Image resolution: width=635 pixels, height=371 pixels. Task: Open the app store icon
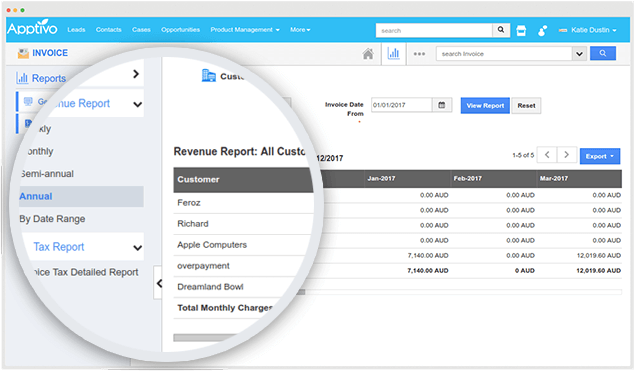coord(521,30)
